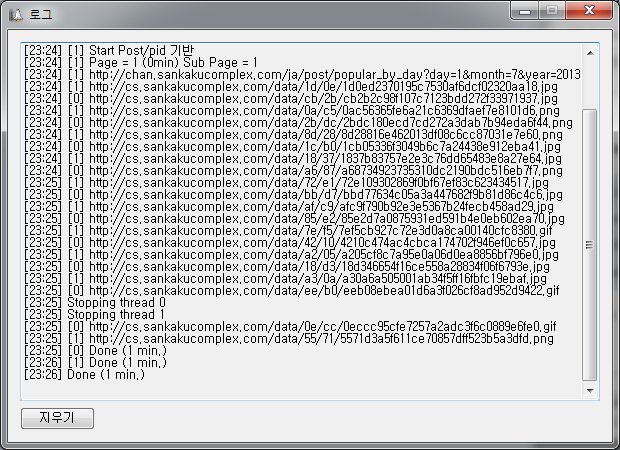Click the bbd77634c05a3a447682f9b81d86c4c6.jpg line

coord(293,195)
